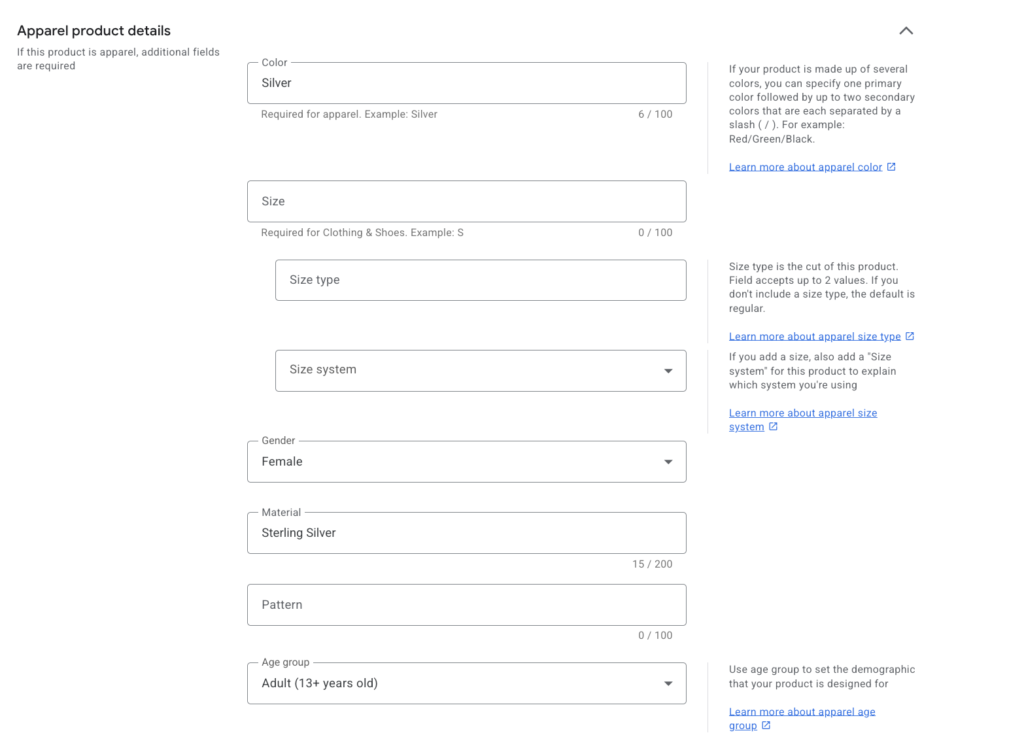The image size is (1024, 735).
Task: Click the empty Pattern text field
Action: coord(467,605)
